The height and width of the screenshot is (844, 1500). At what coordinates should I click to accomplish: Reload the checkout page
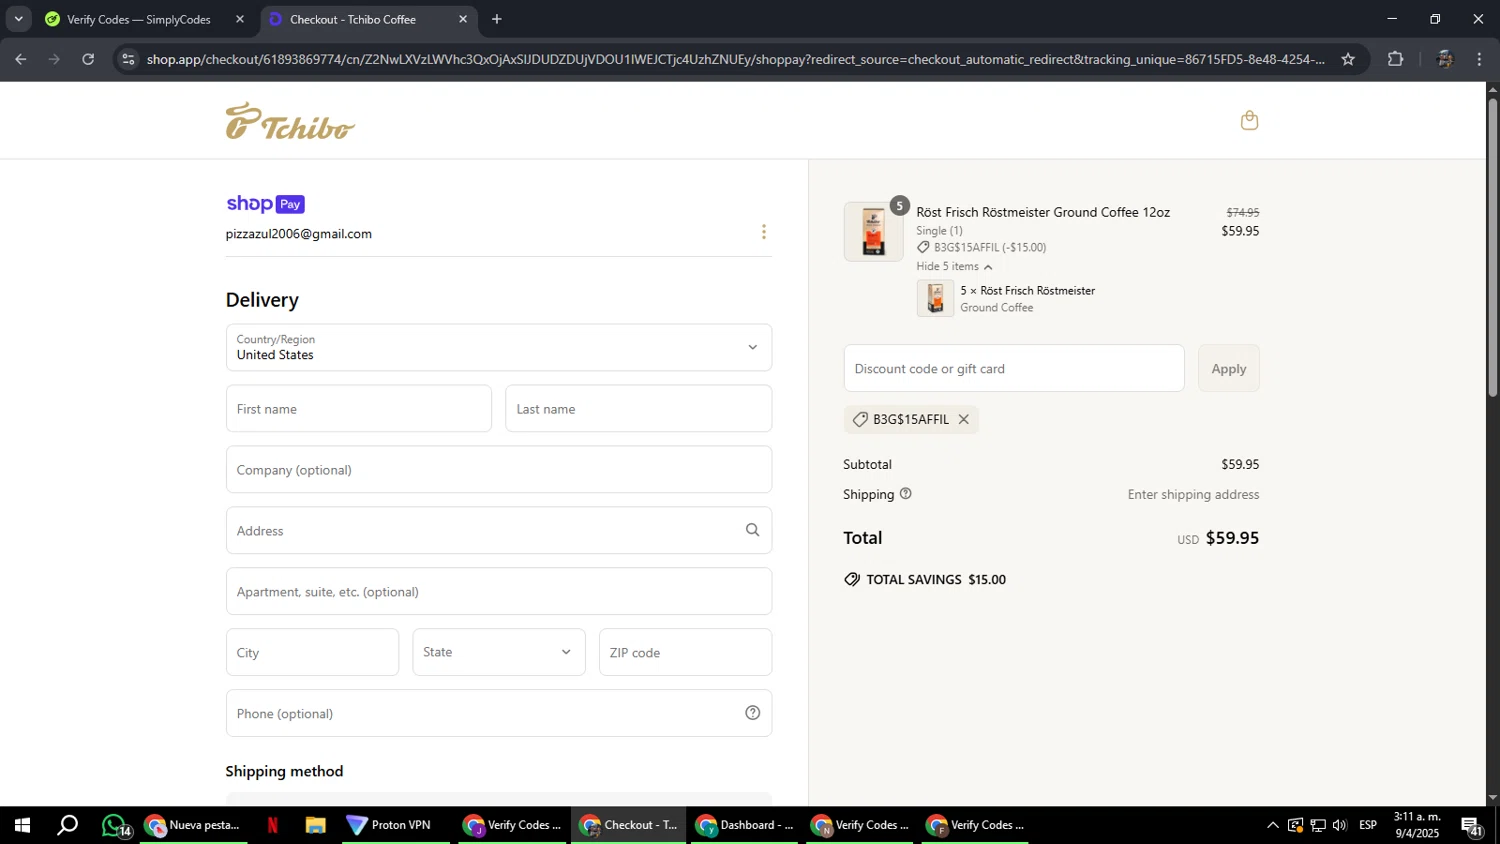(x=88, y=59)
